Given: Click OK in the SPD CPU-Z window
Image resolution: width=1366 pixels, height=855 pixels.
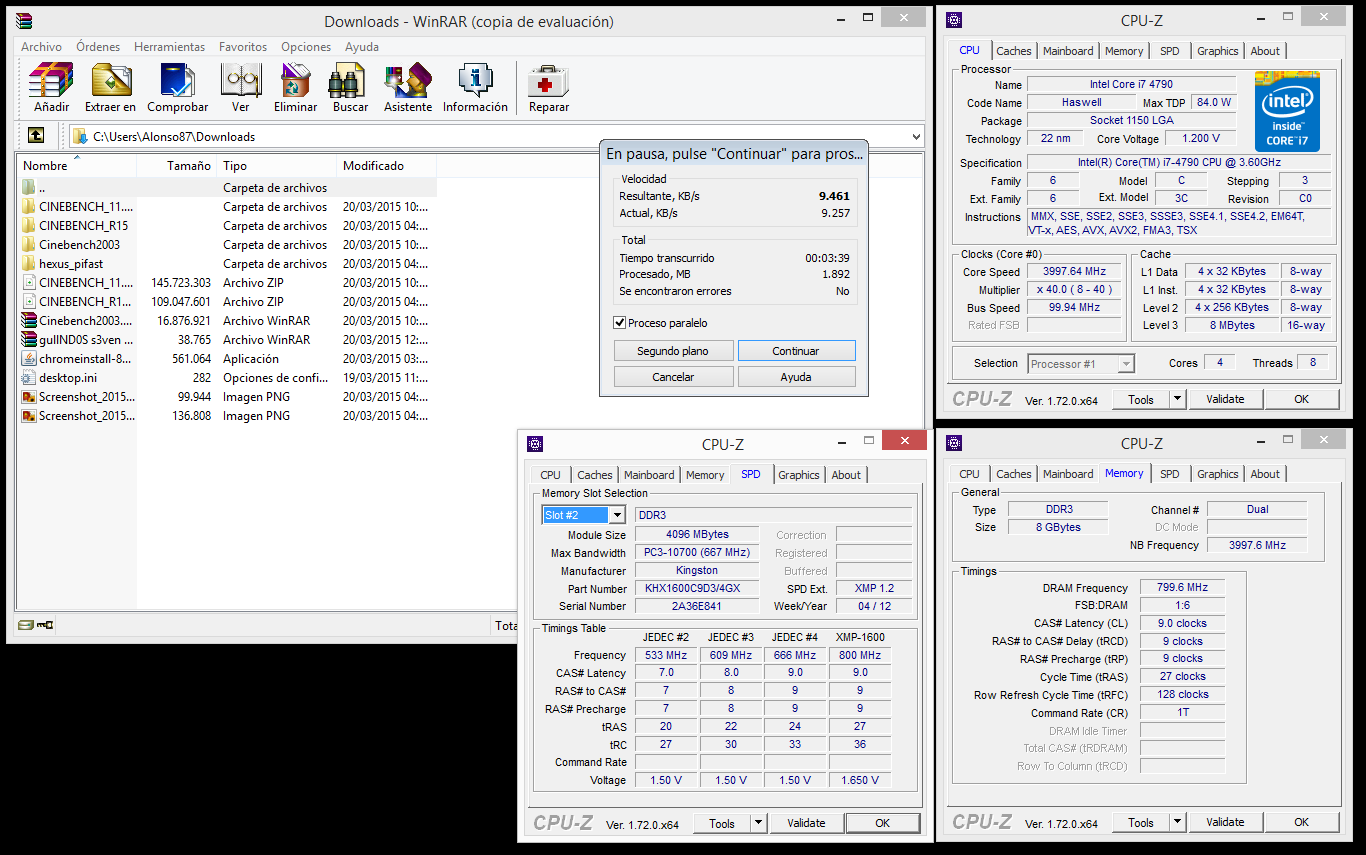Looking at the screenshot, I should point(882,823).
